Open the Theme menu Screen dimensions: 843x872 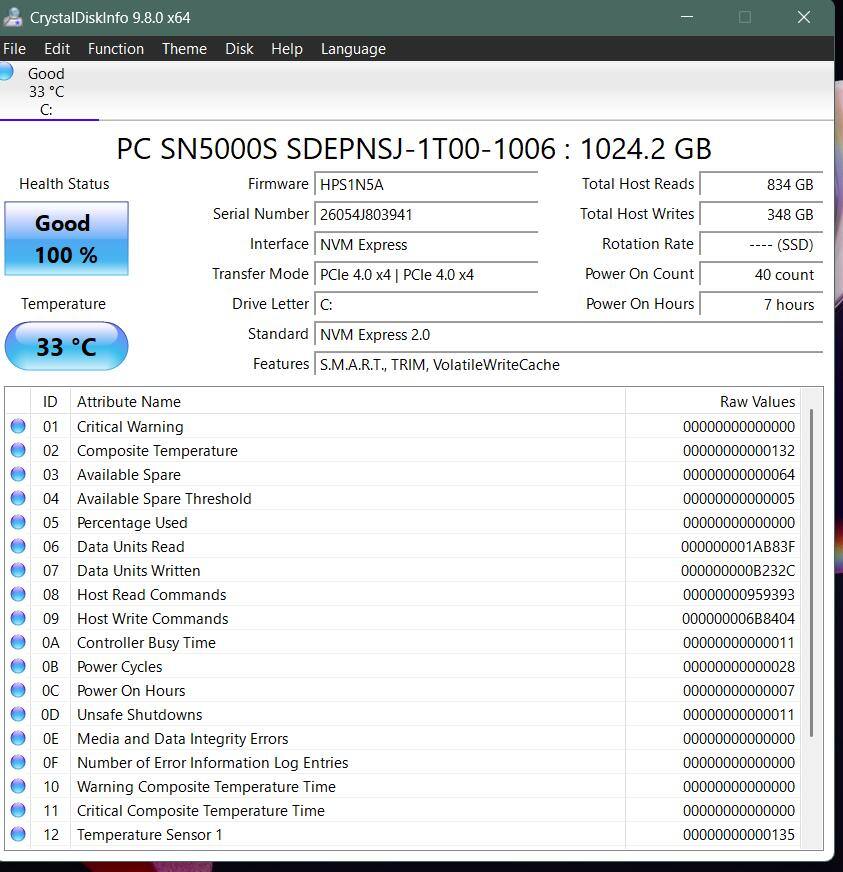[x=184, y=49]
